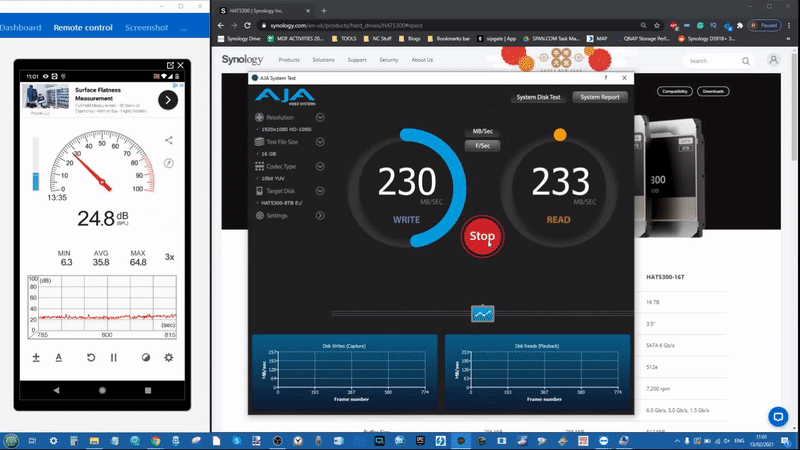Click the AJA help question mark

[606, 78]
